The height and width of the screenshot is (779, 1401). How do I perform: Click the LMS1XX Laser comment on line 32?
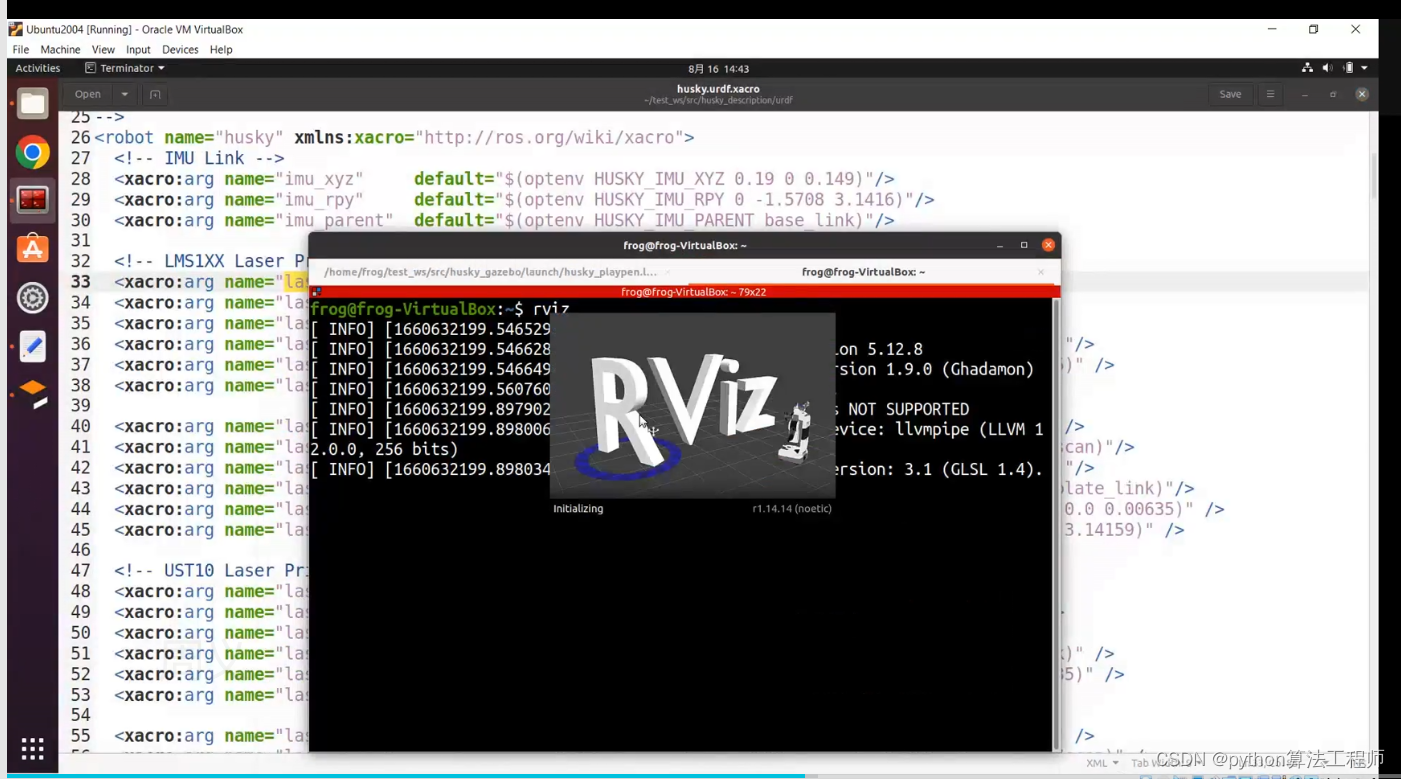coord(211,261)
